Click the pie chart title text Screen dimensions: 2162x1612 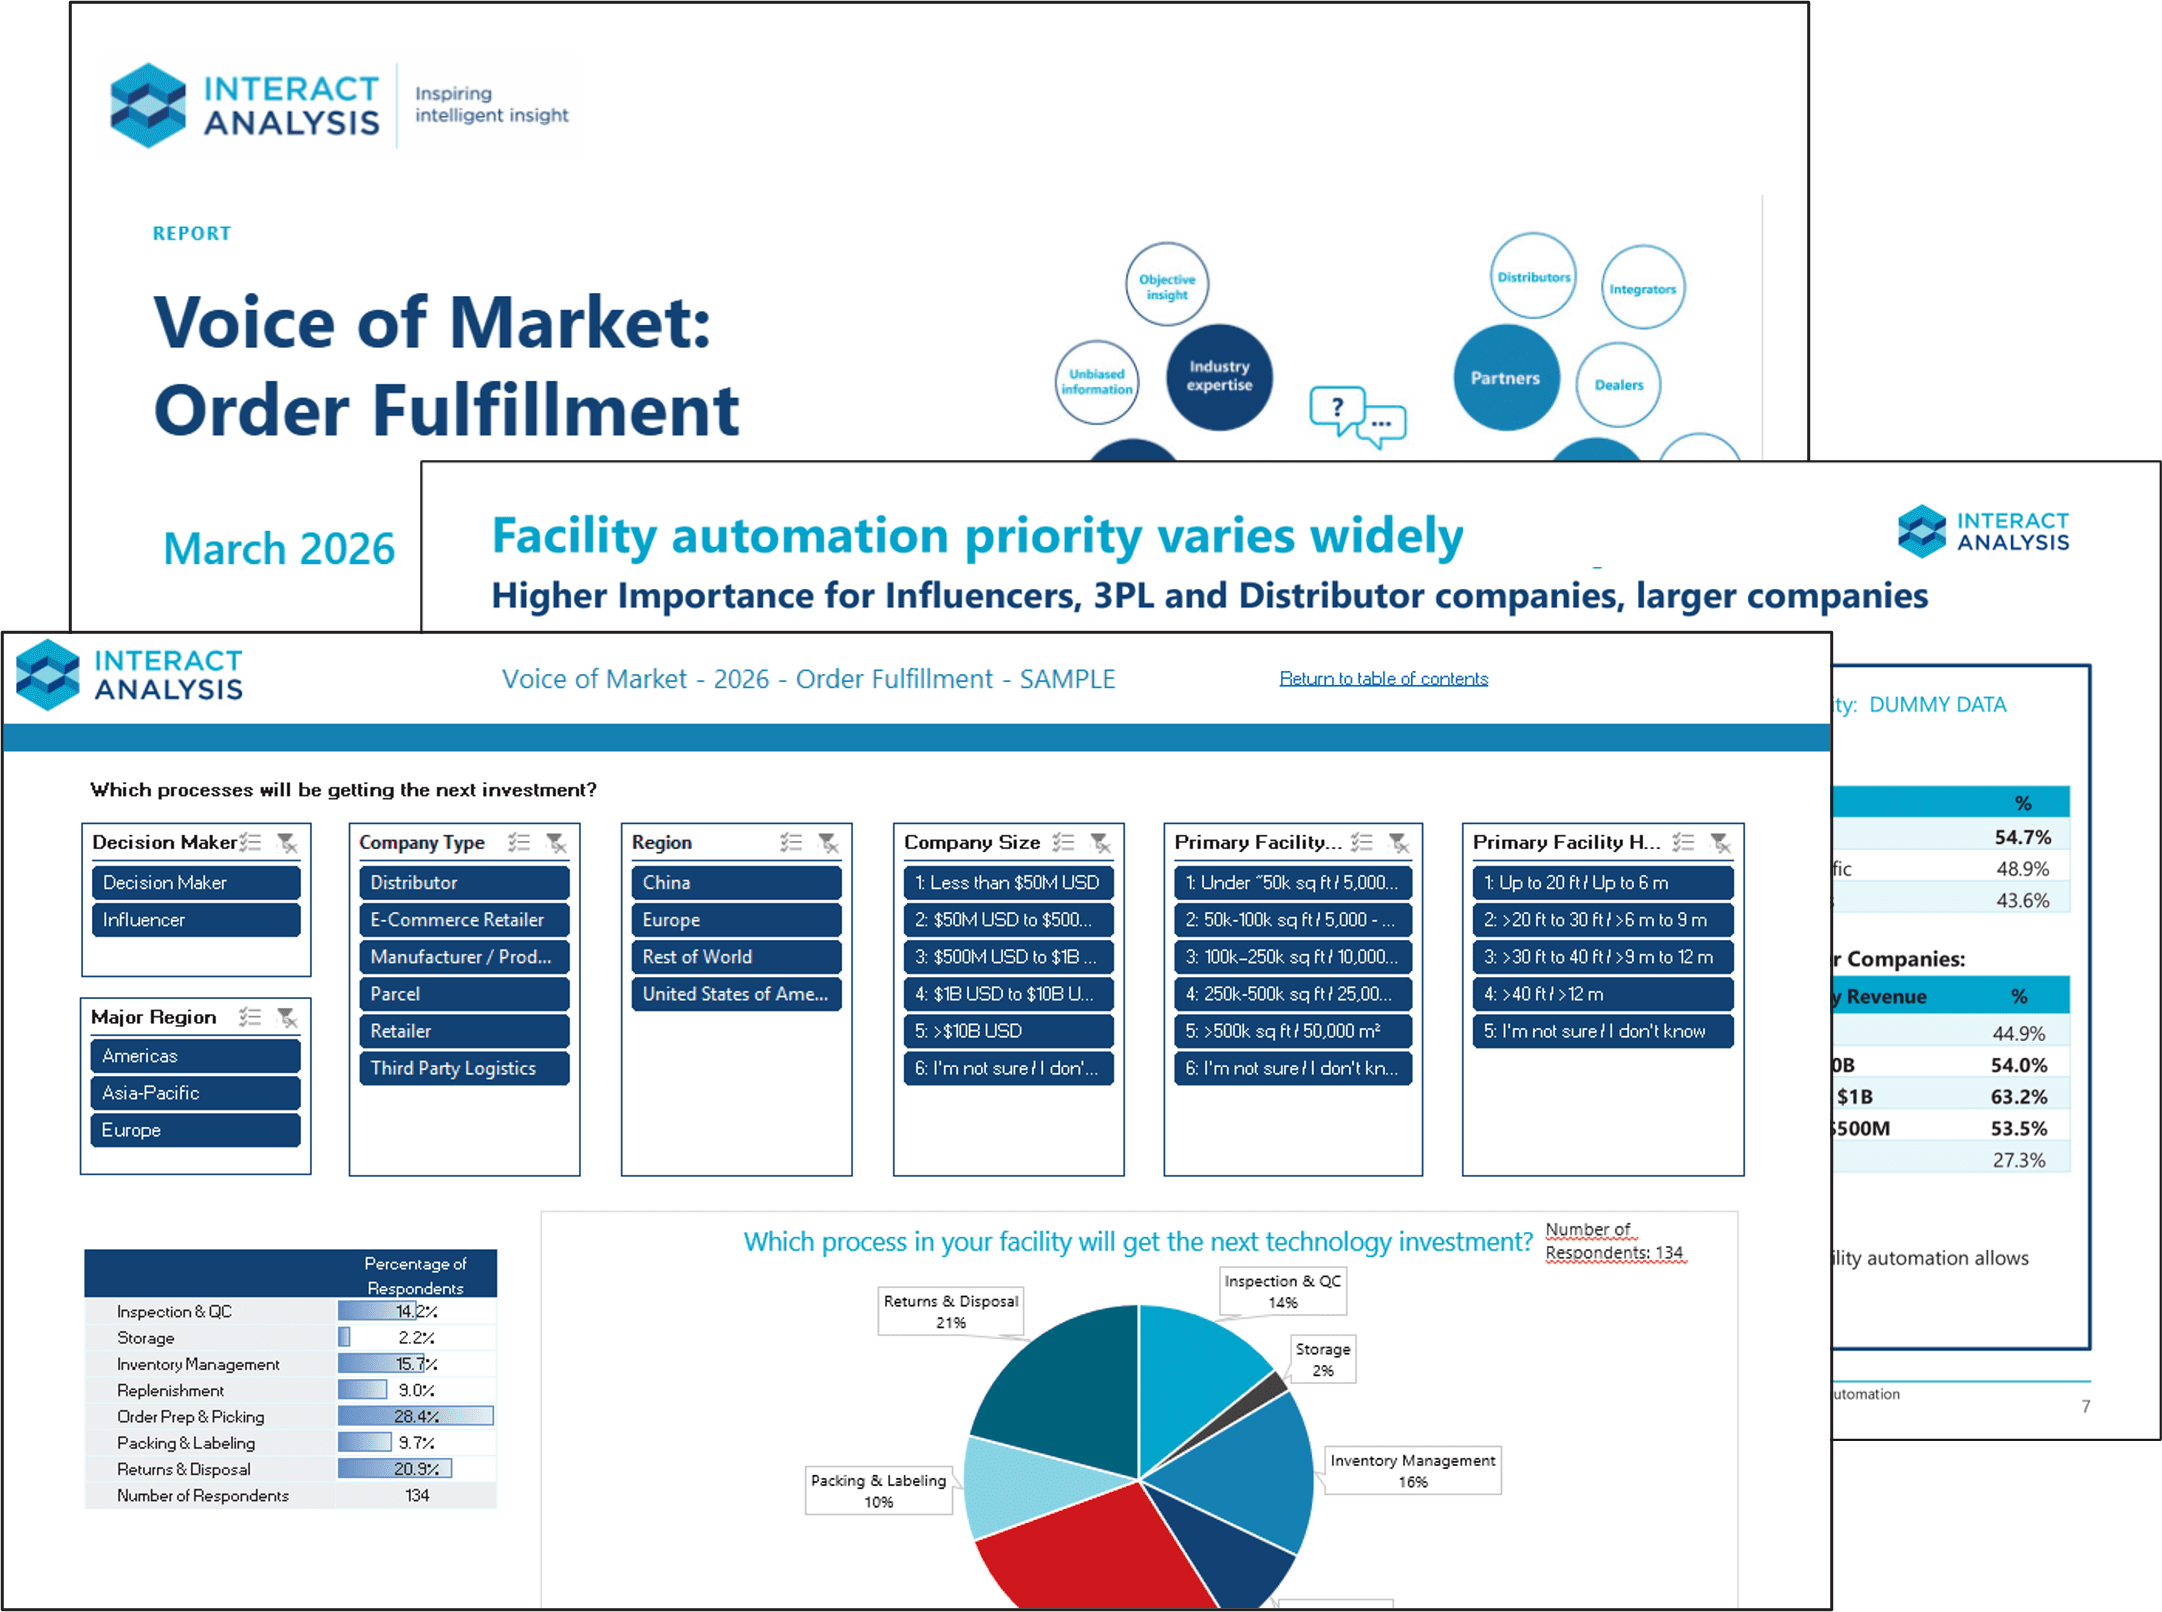point(1138,1242)
